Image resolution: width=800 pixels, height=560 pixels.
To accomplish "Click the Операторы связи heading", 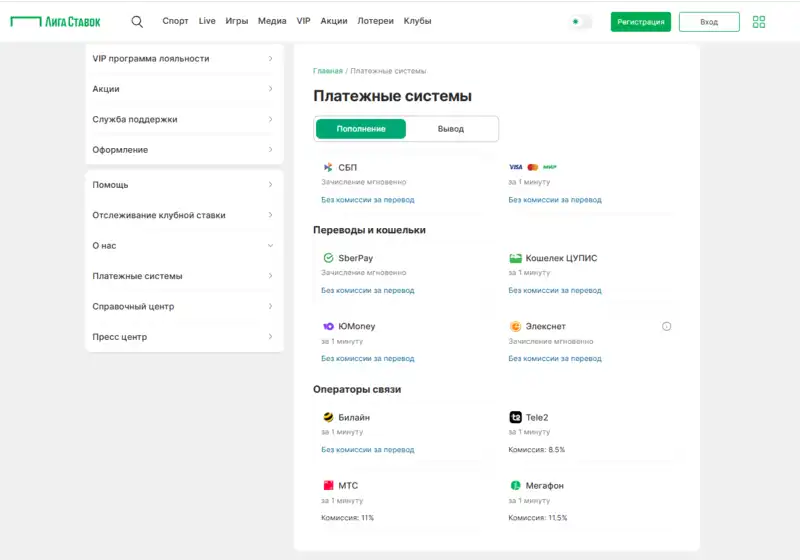I will click(357, 389).
